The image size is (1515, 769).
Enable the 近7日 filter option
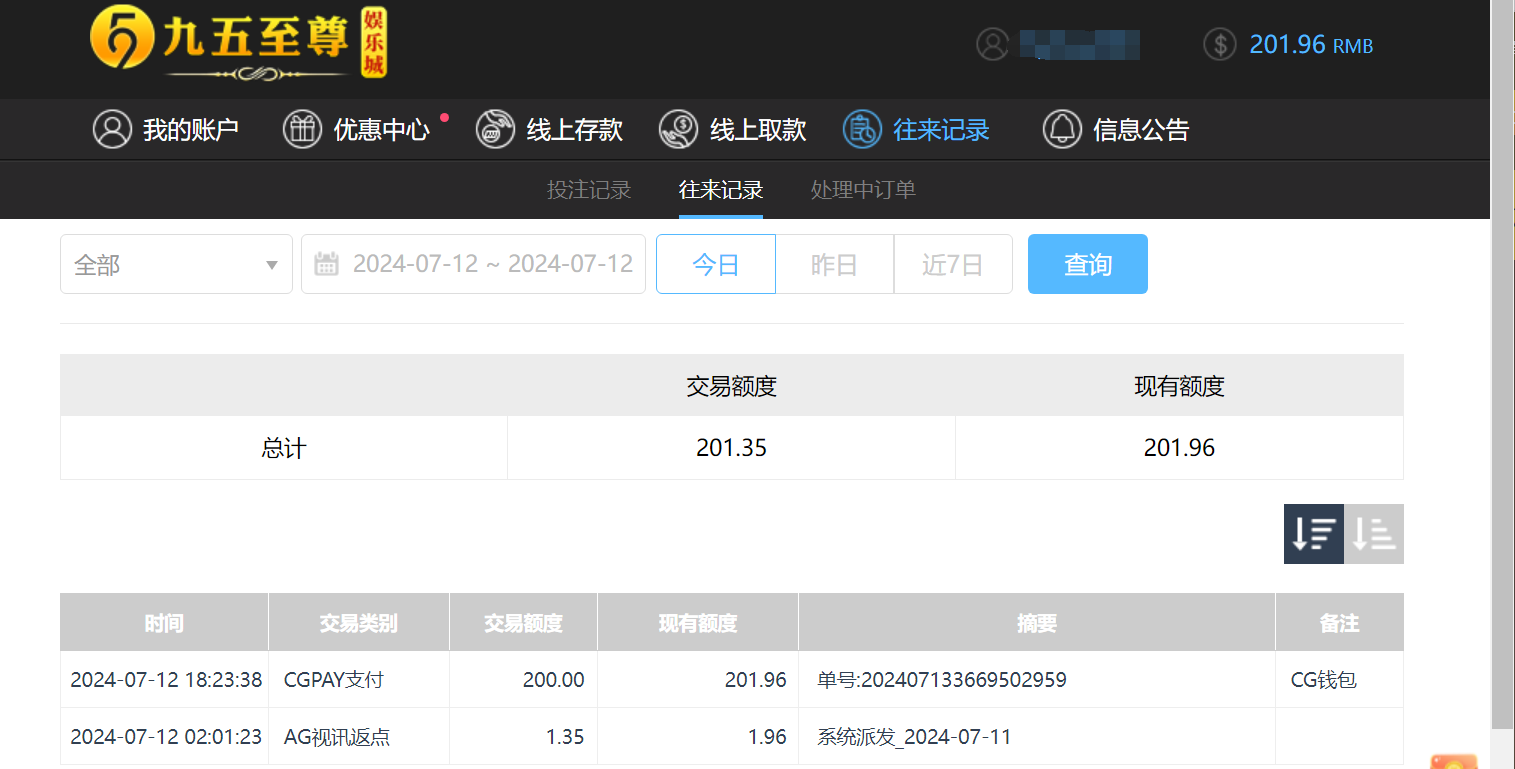click(x=952, y=263)
